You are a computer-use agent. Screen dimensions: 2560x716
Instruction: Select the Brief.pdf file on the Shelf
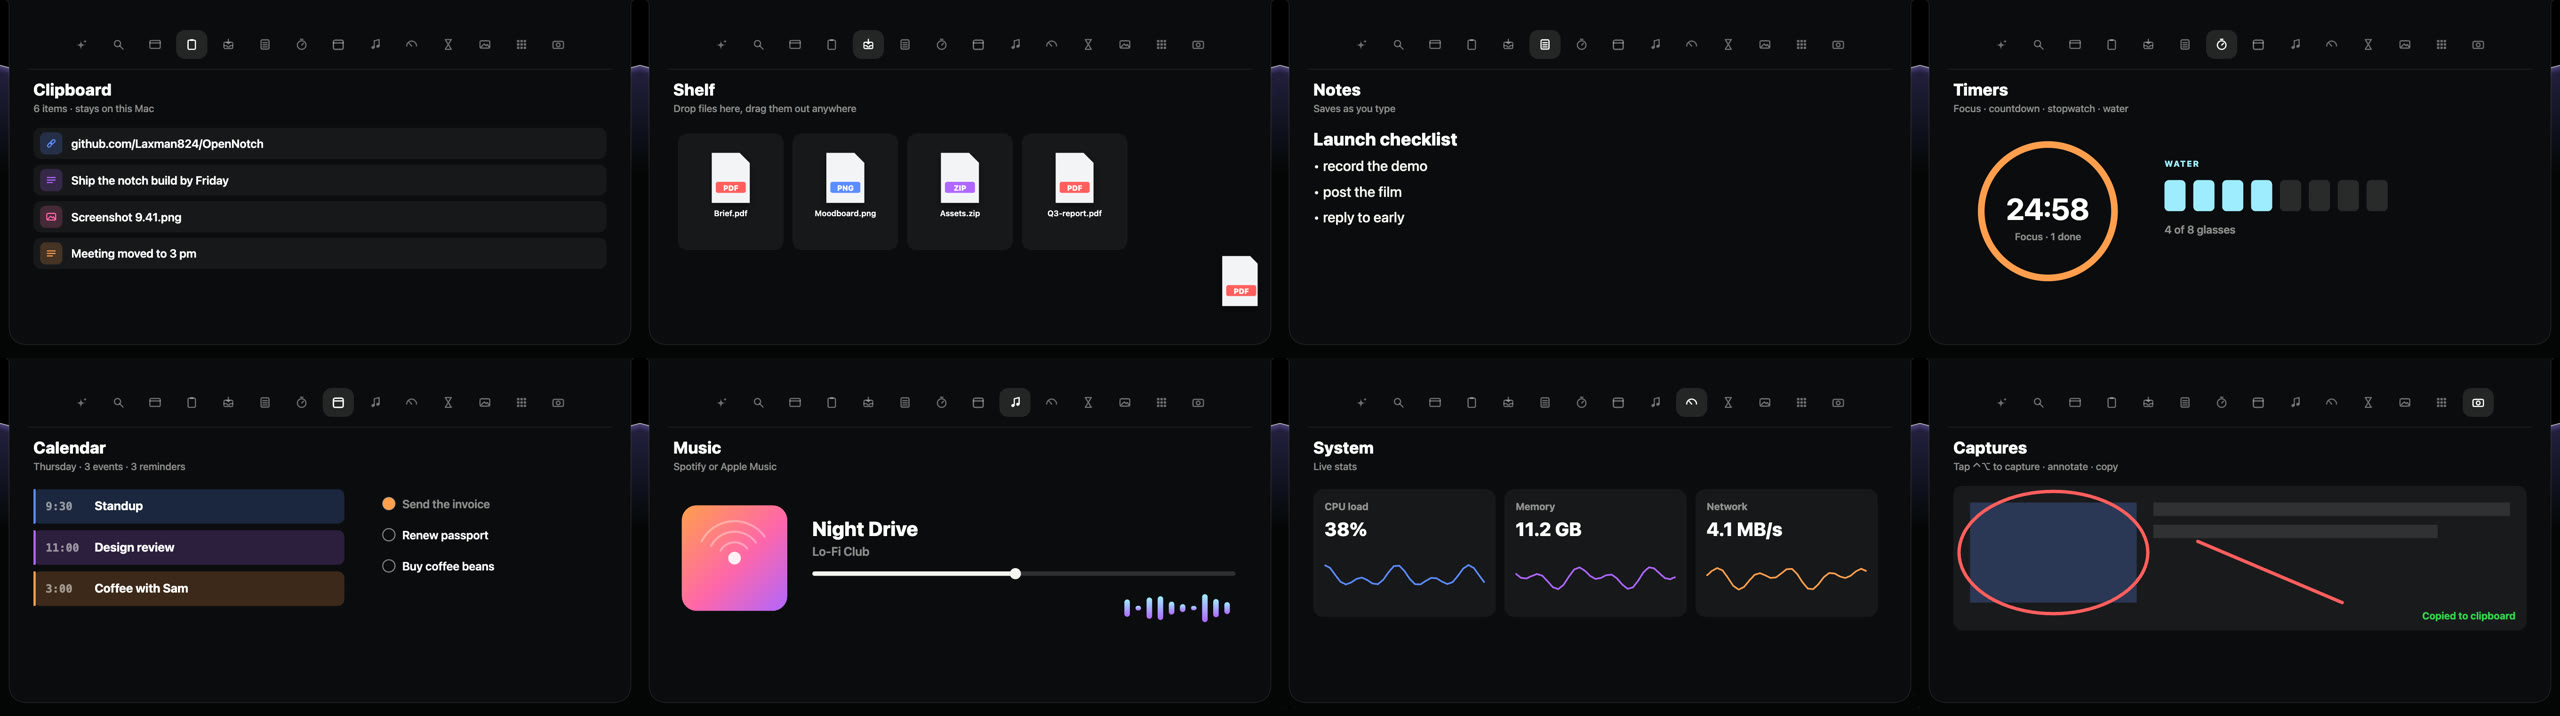click(x=730, y=191)
